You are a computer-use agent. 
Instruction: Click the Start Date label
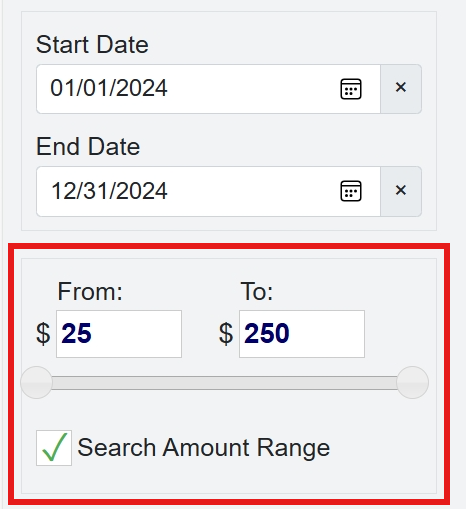pyautogui.click(x=92, y=44)
